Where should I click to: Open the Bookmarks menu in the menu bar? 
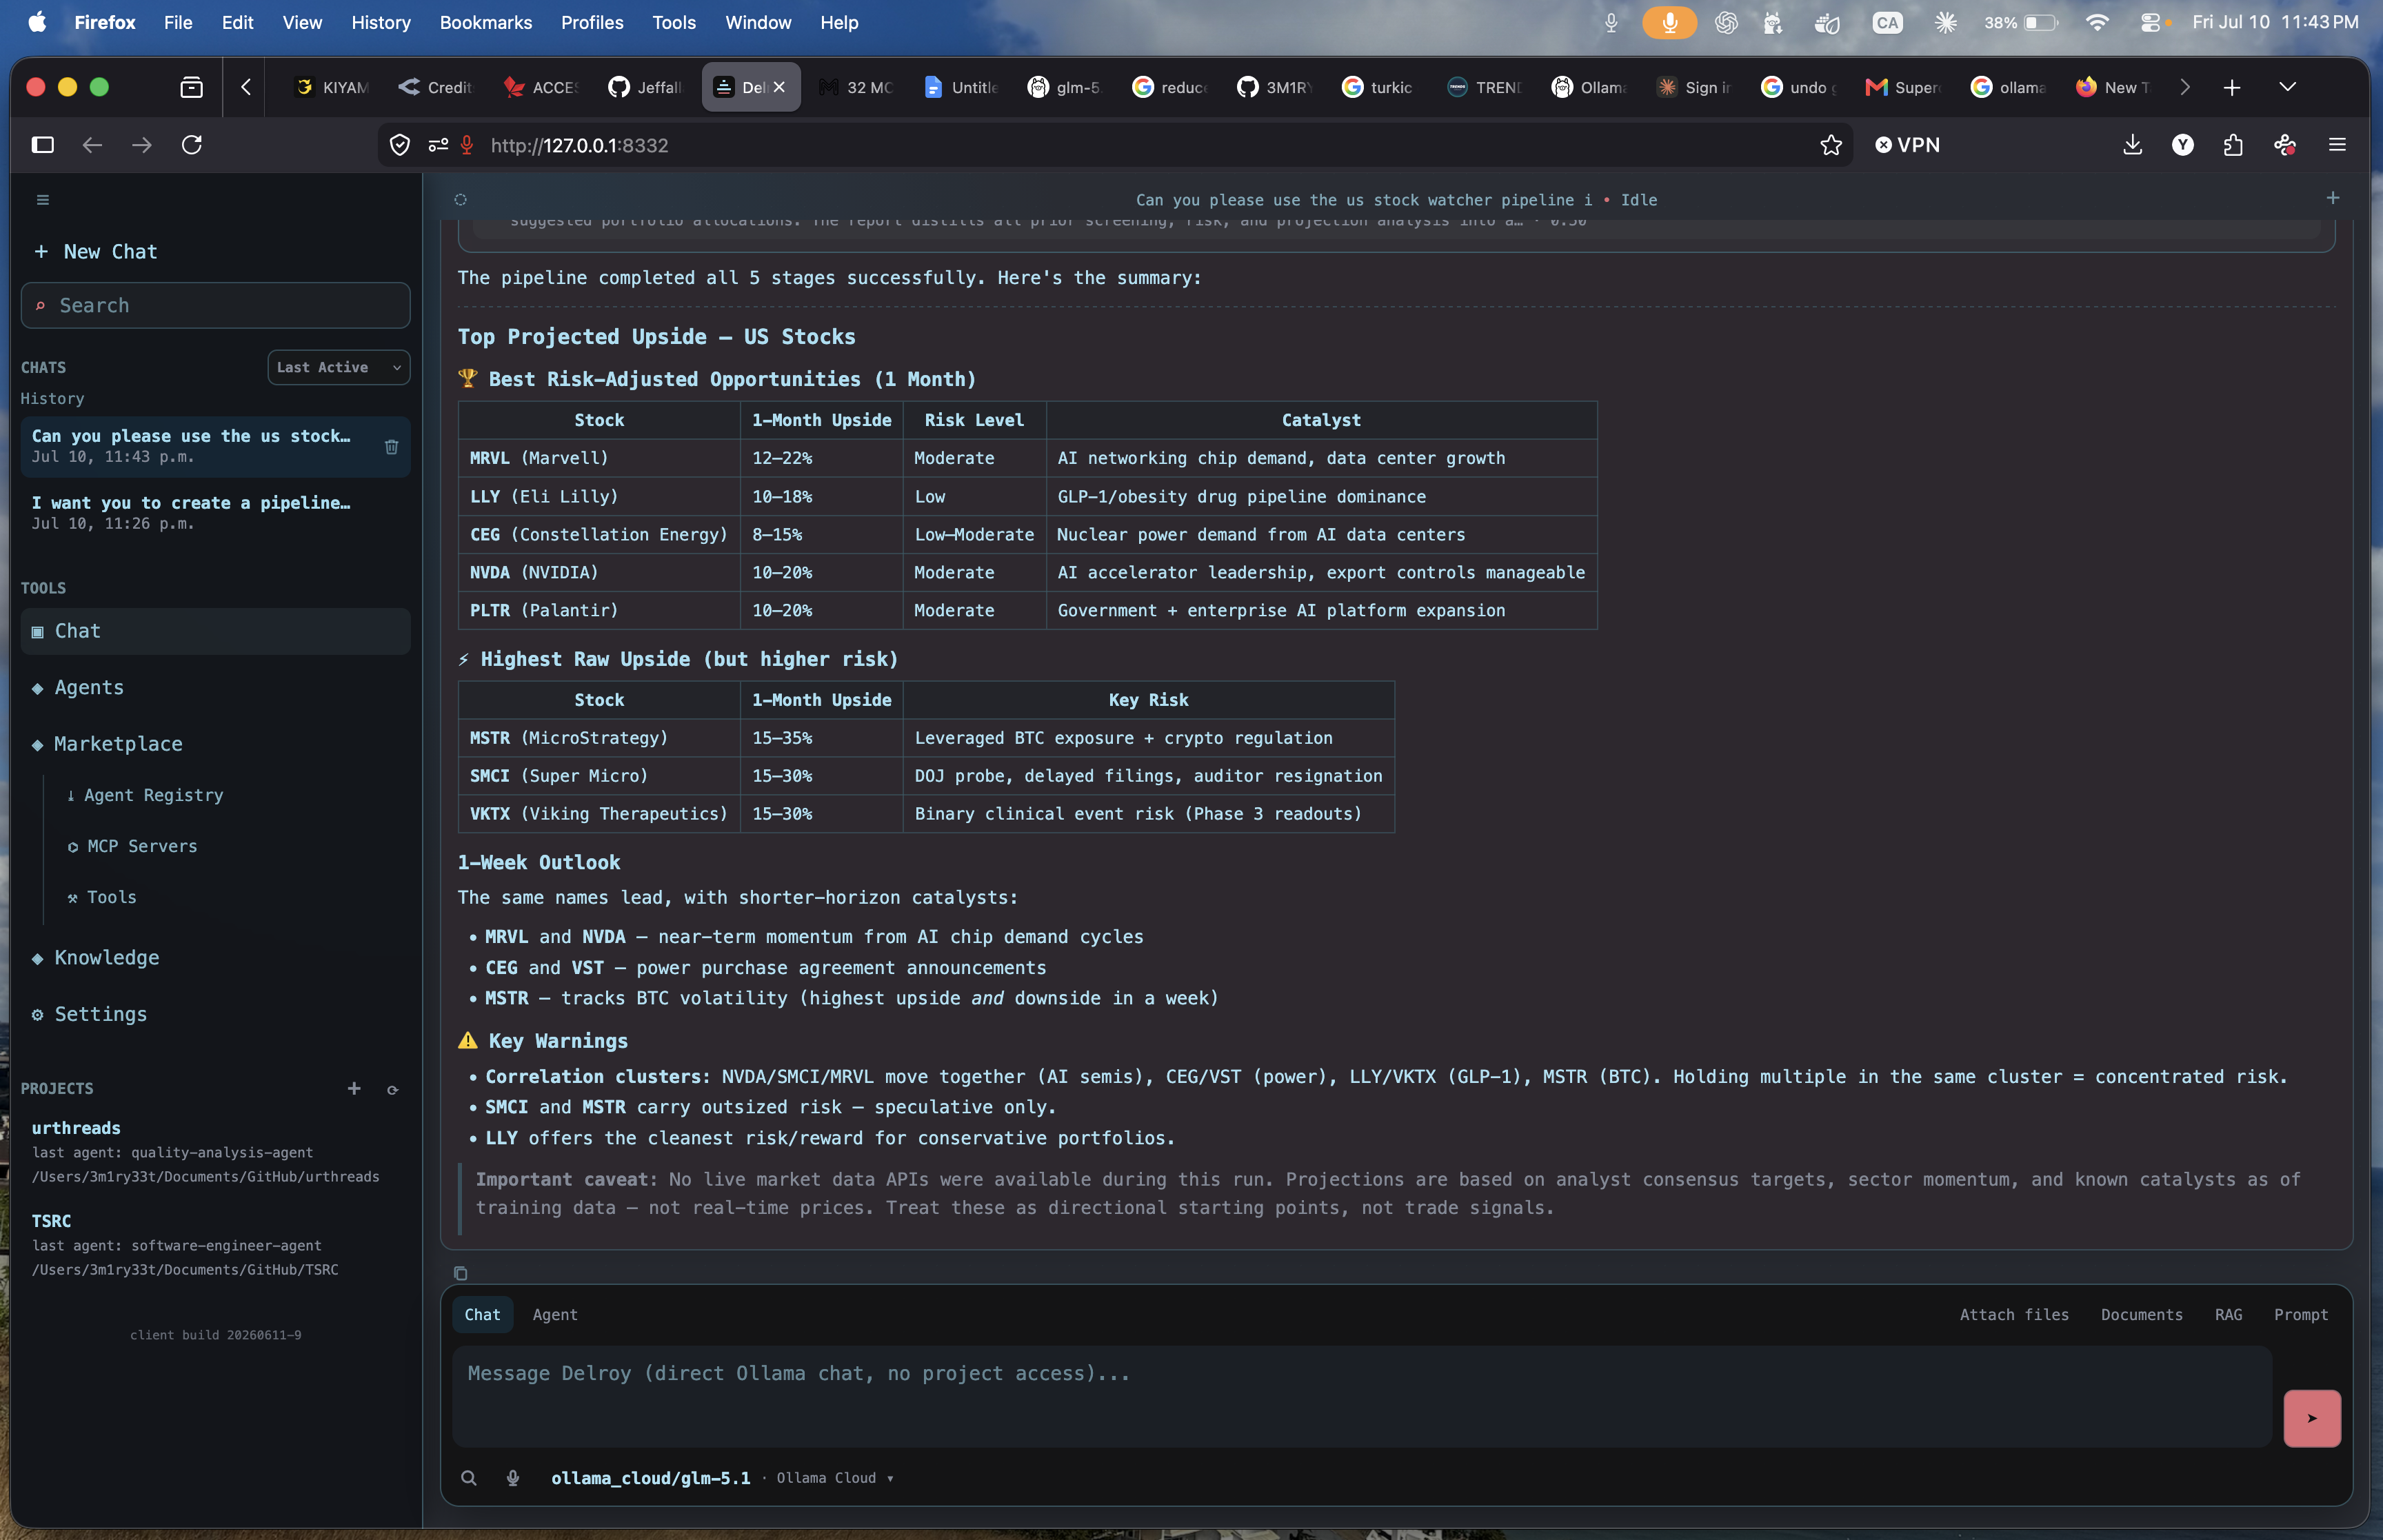click(485, 22)
